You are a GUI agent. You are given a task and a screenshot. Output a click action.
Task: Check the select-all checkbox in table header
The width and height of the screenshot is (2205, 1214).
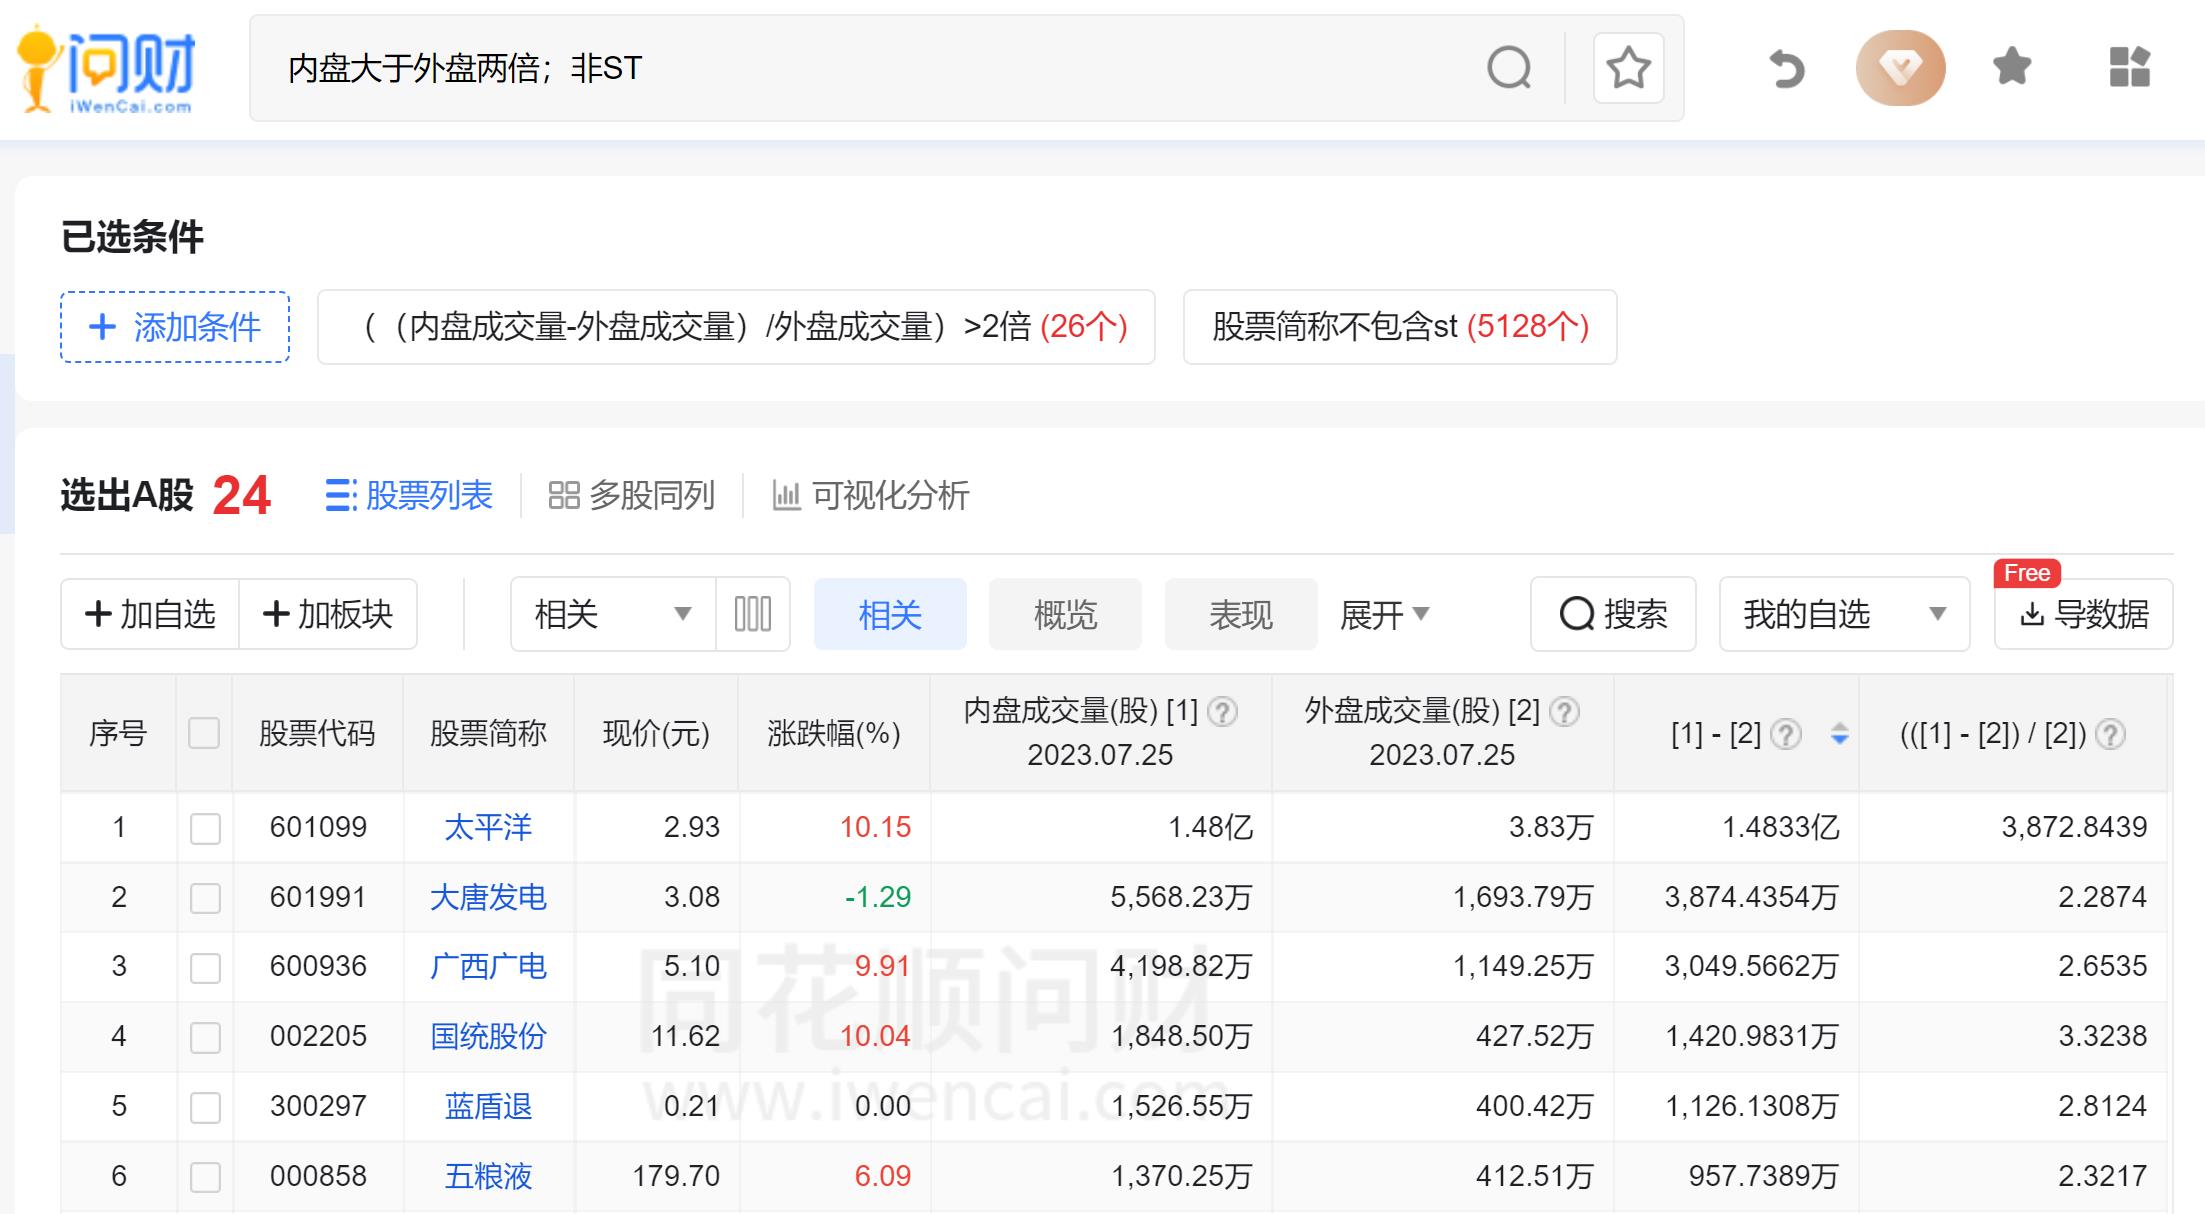205,733
